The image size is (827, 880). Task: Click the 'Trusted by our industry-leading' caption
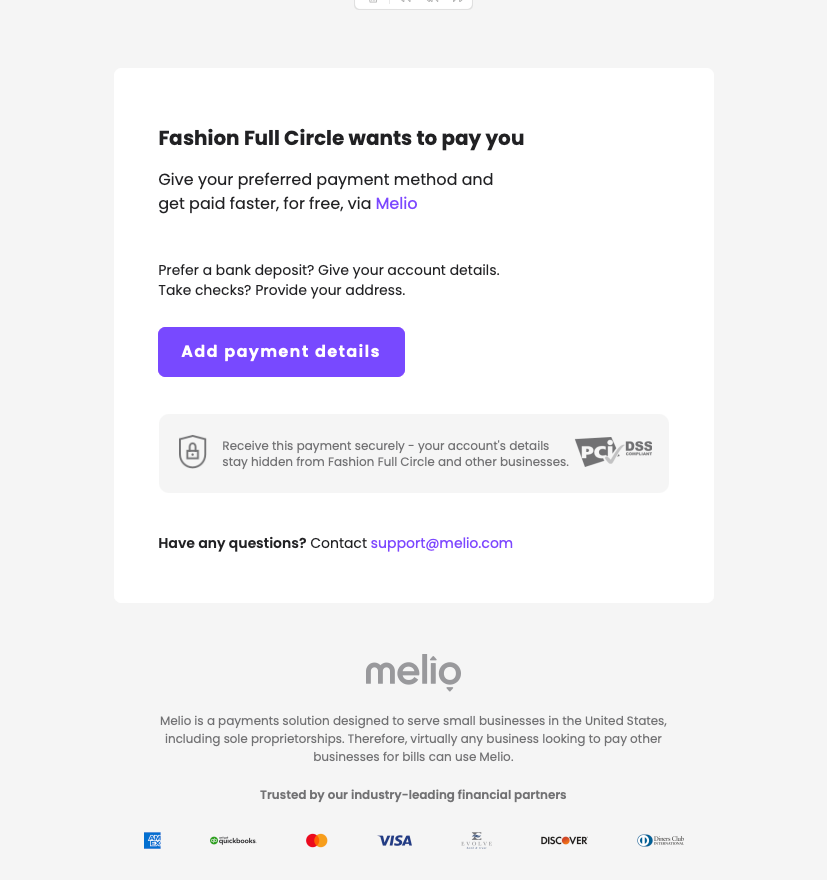(x=413, y=795)
